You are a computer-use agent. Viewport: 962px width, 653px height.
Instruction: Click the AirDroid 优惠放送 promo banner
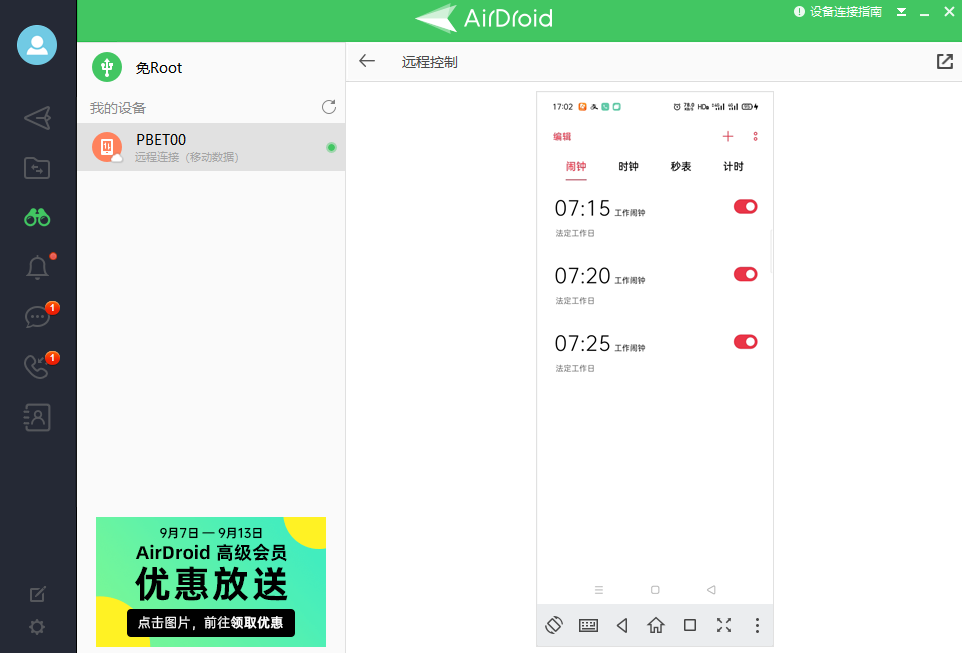click(211, 582)
